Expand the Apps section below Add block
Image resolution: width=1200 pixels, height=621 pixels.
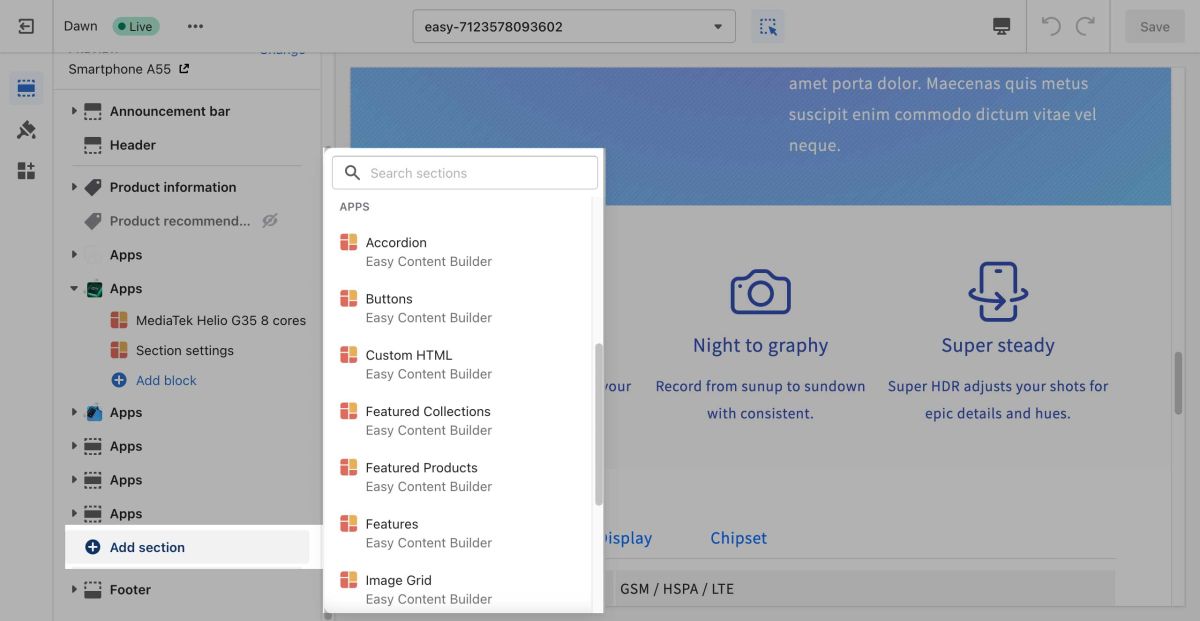click(x=74, y=412)
